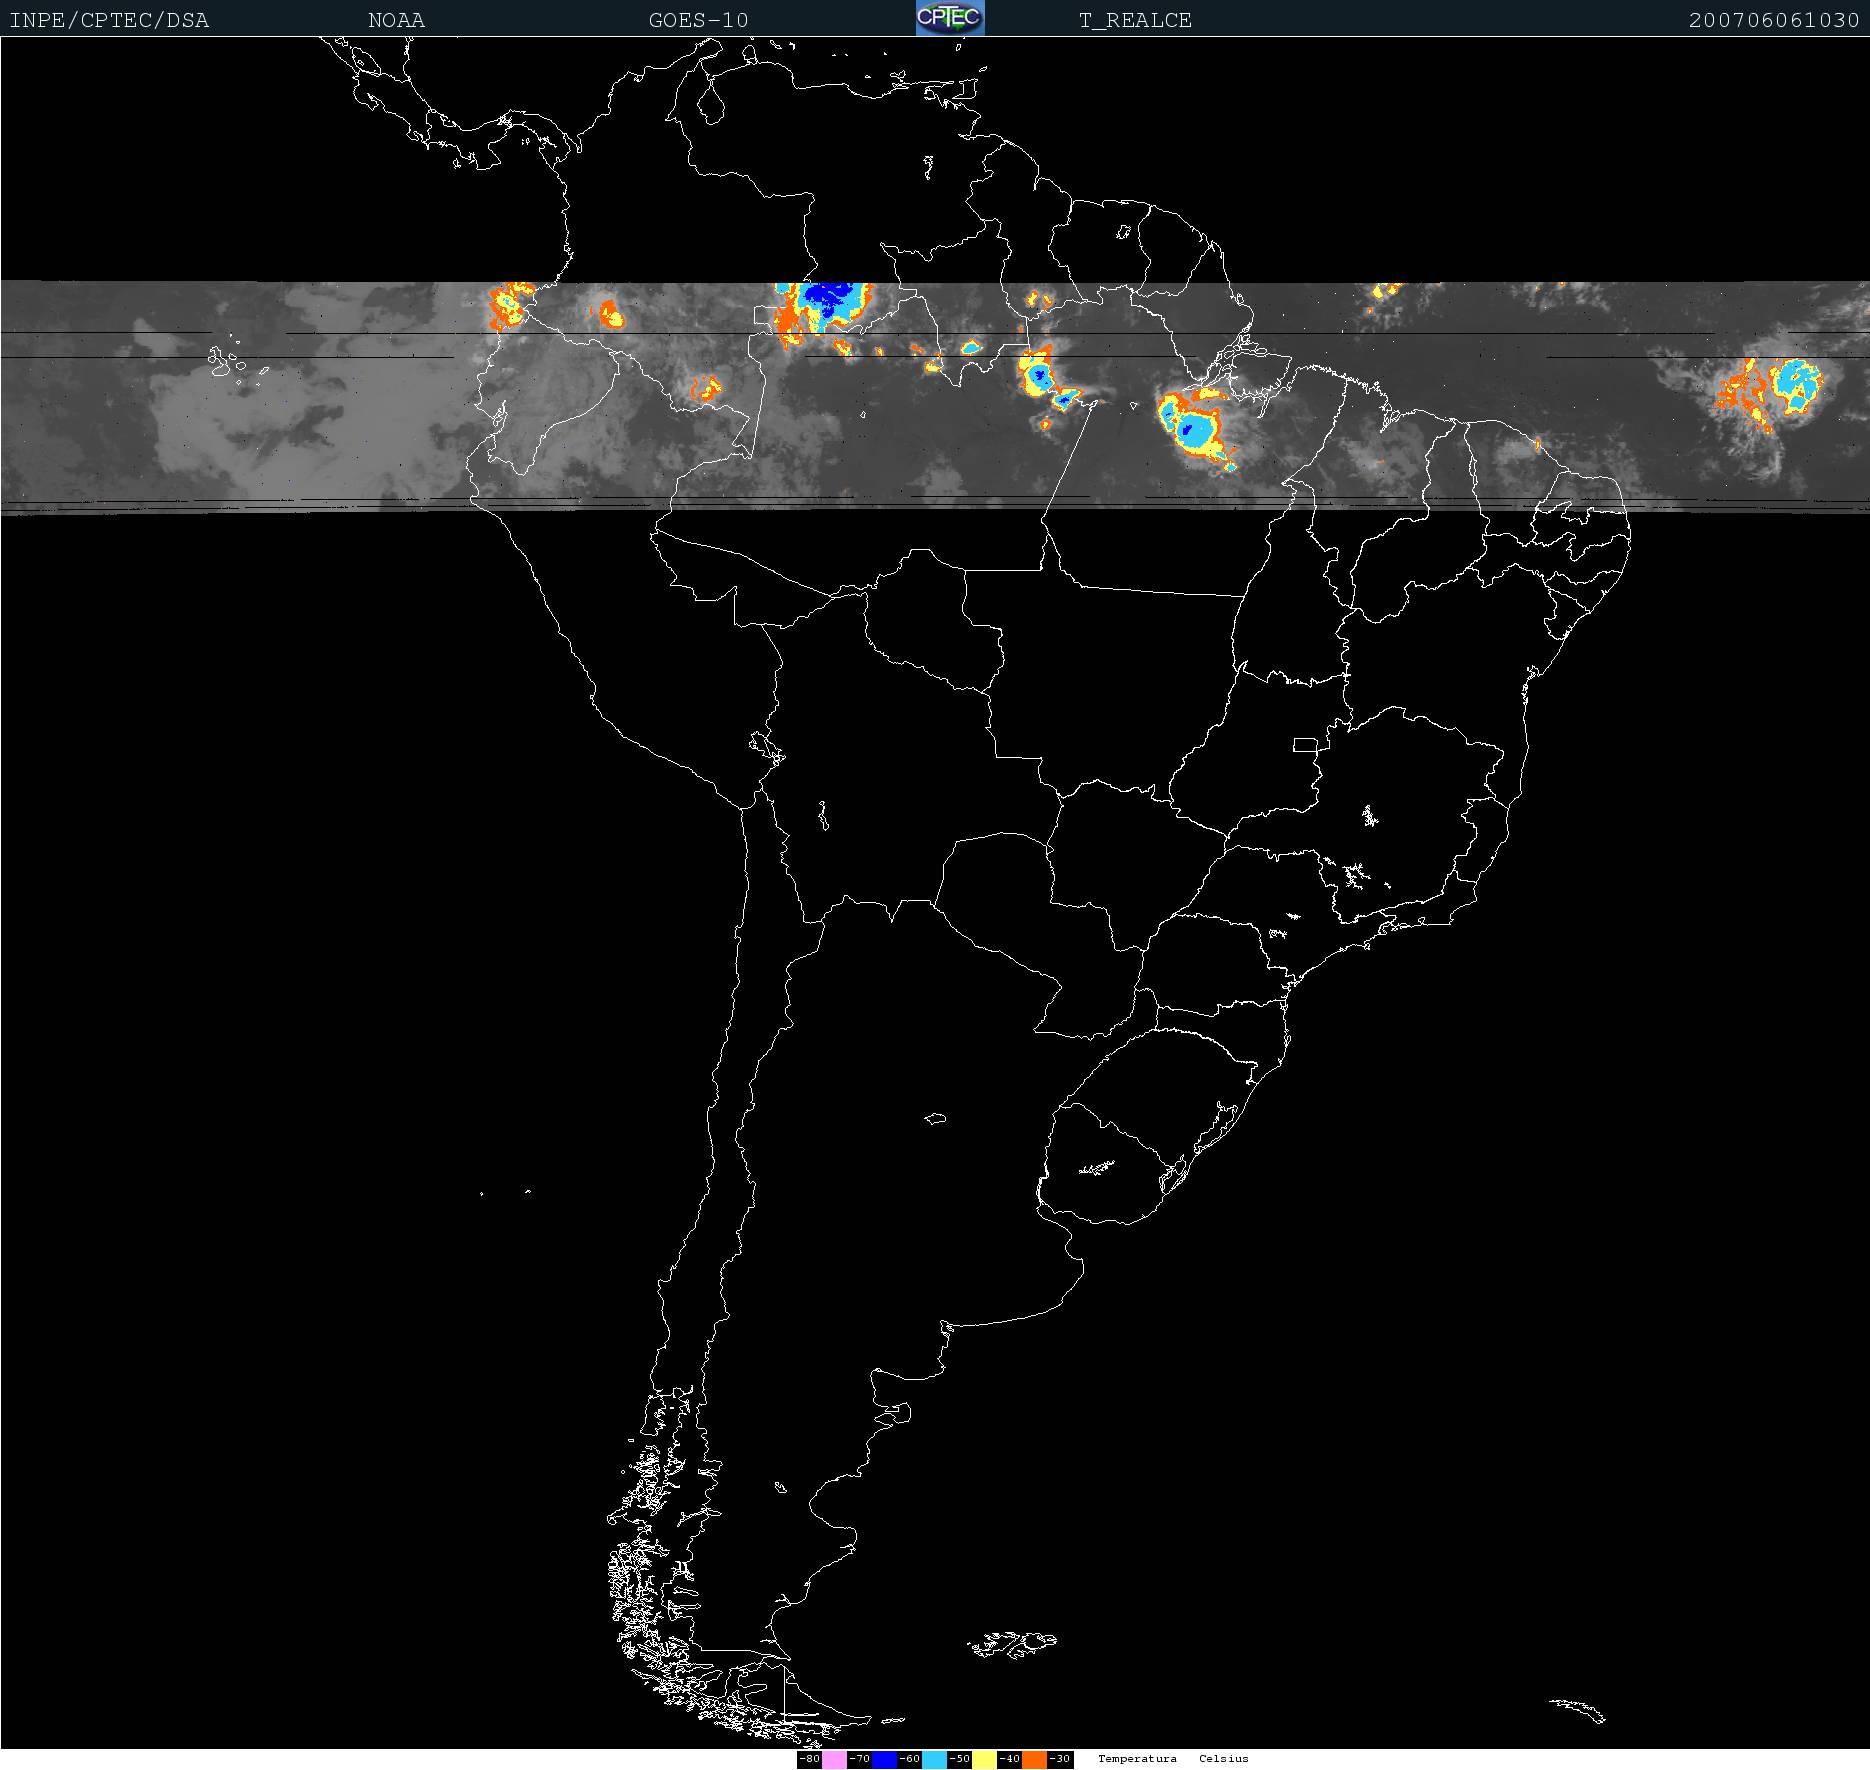Pick the pink legend color swatch
Viewport: 1870px width, 1770px height.
pyautogui.click(x=834, y=1759)
